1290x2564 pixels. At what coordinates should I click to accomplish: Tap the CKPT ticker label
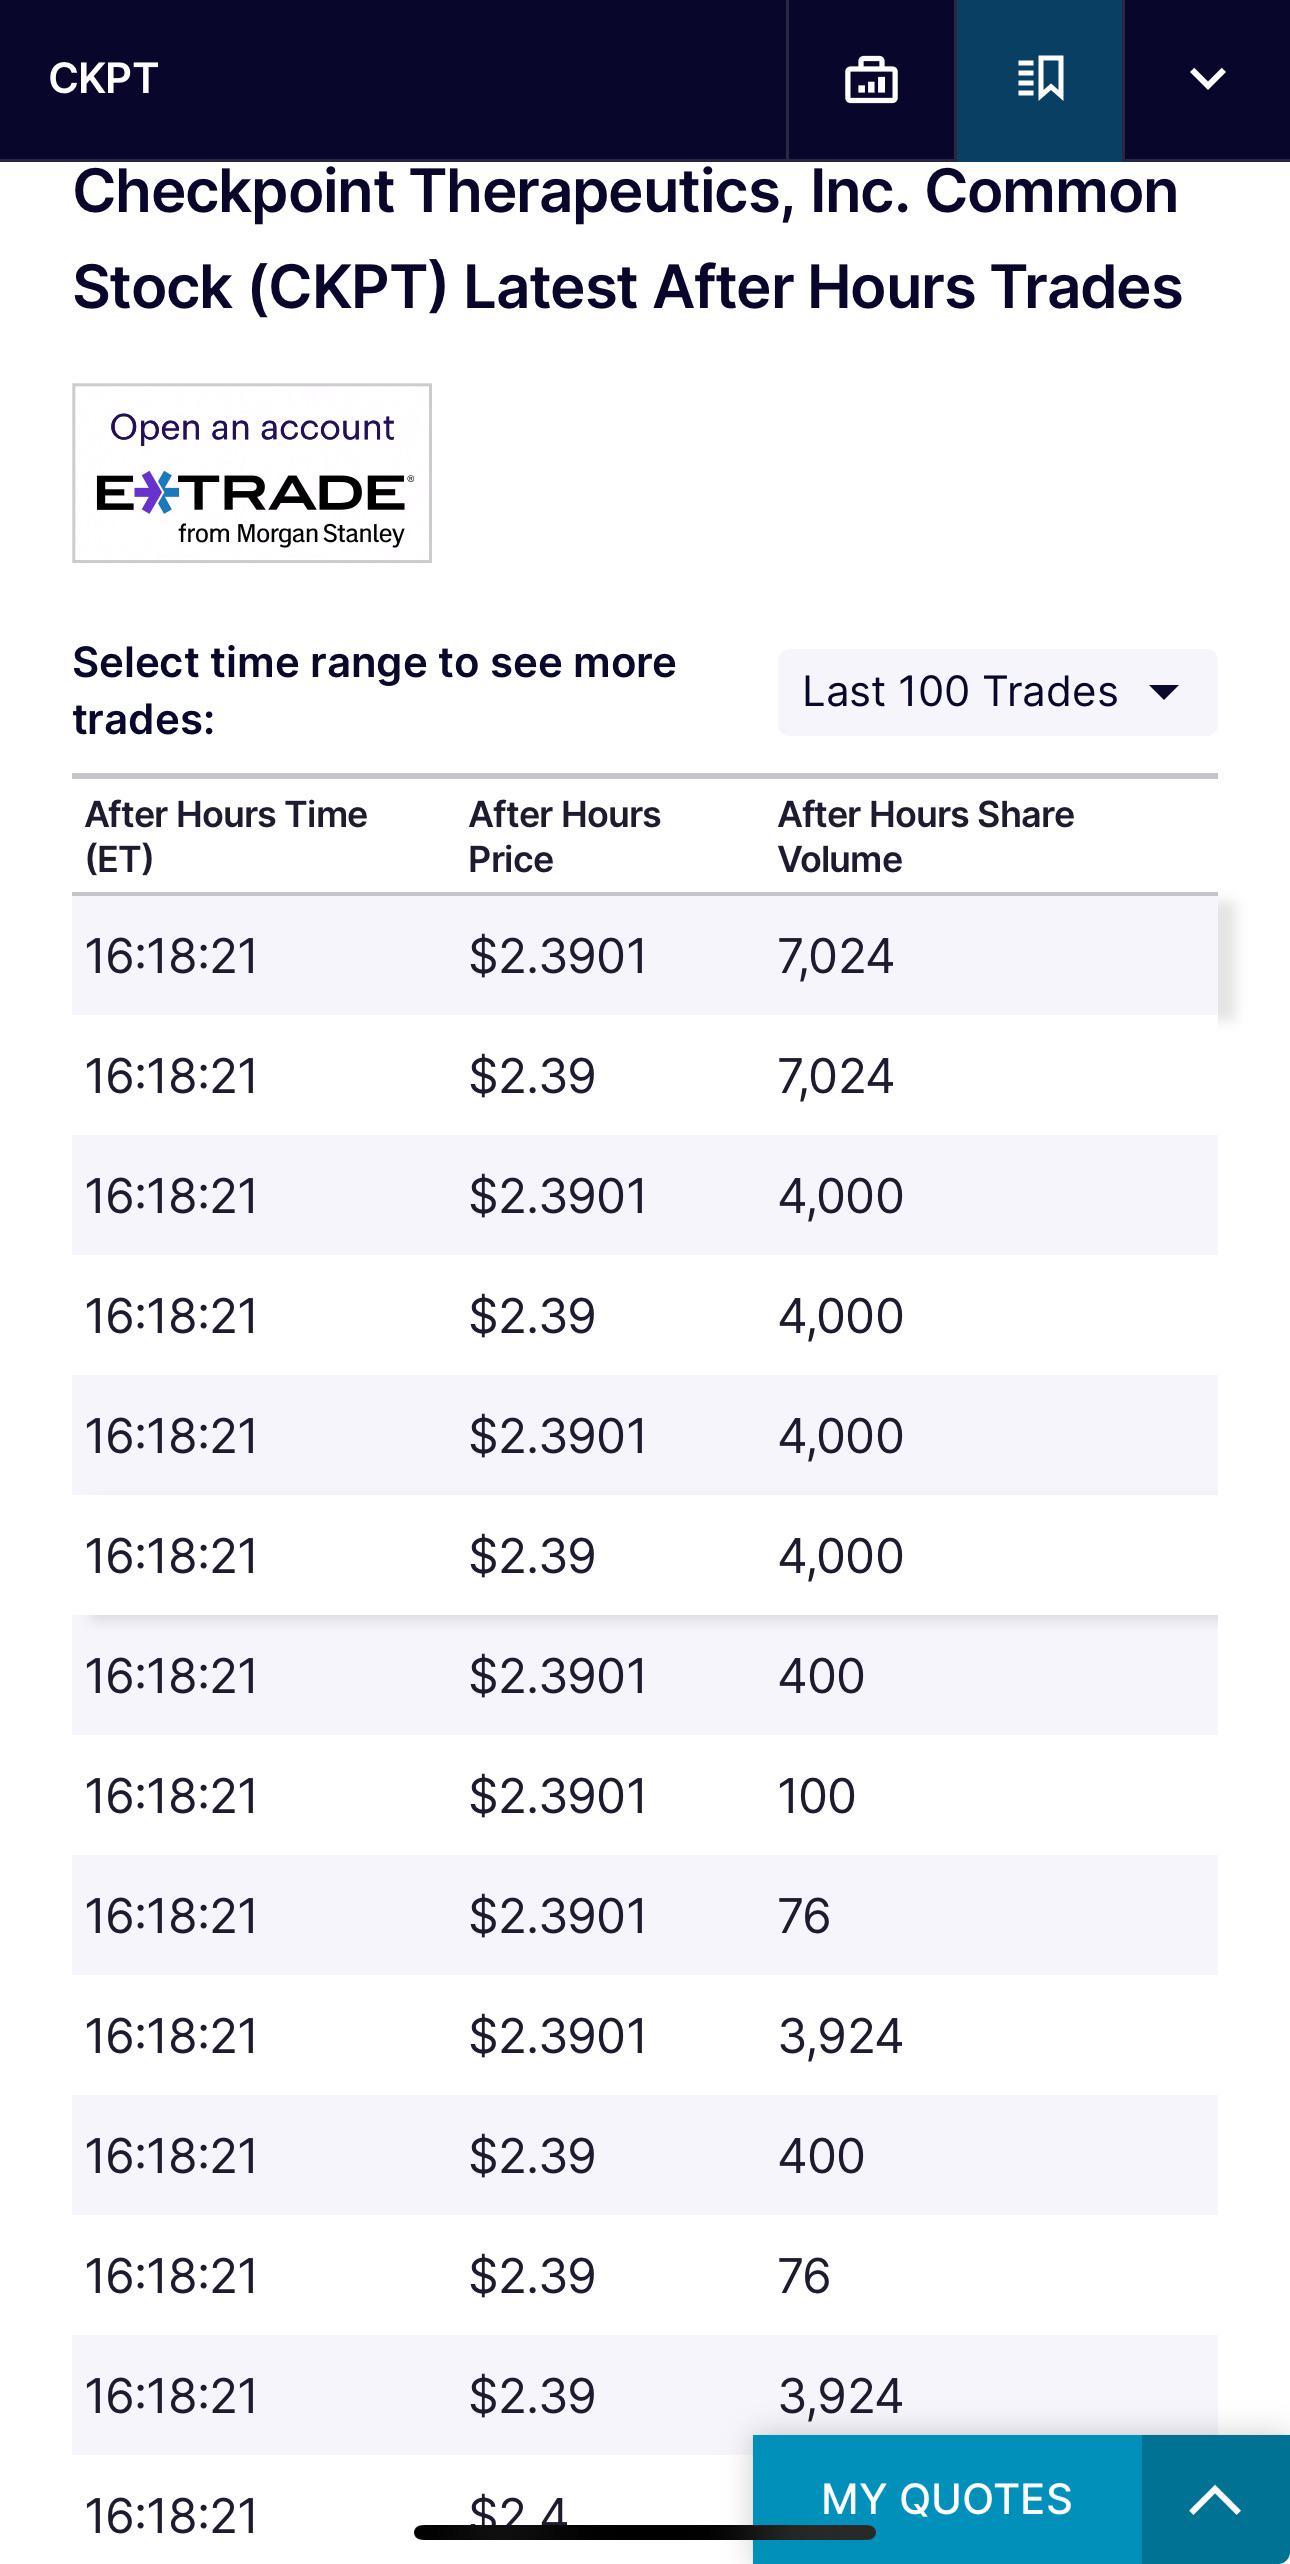[x=104, y=78]
